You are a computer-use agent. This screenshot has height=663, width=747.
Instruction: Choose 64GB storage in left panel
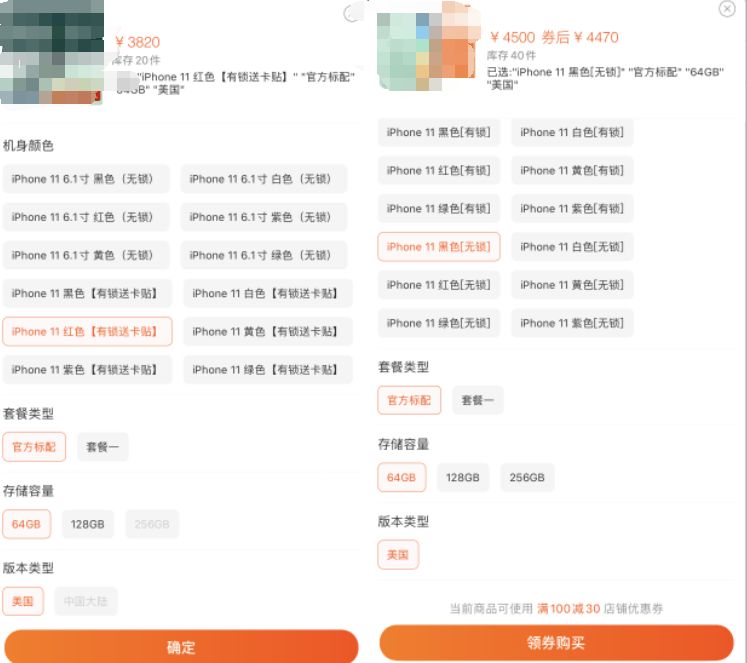click(27, 524)
